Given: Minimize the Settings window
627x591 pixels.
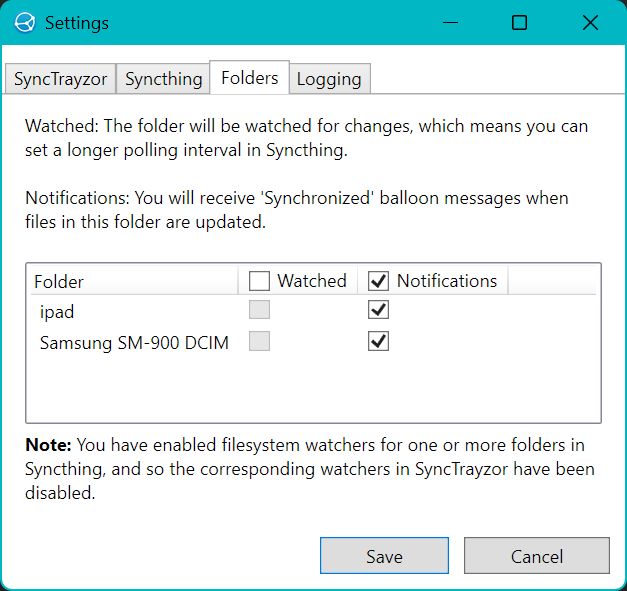Looking at the screenshot, I should (x=450, y=22).
